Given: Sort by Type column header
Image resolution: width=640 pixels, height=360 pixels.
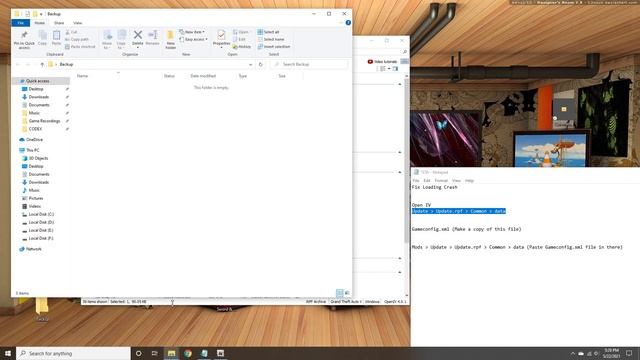Looking at the screenshot, I should coord(243,76).
